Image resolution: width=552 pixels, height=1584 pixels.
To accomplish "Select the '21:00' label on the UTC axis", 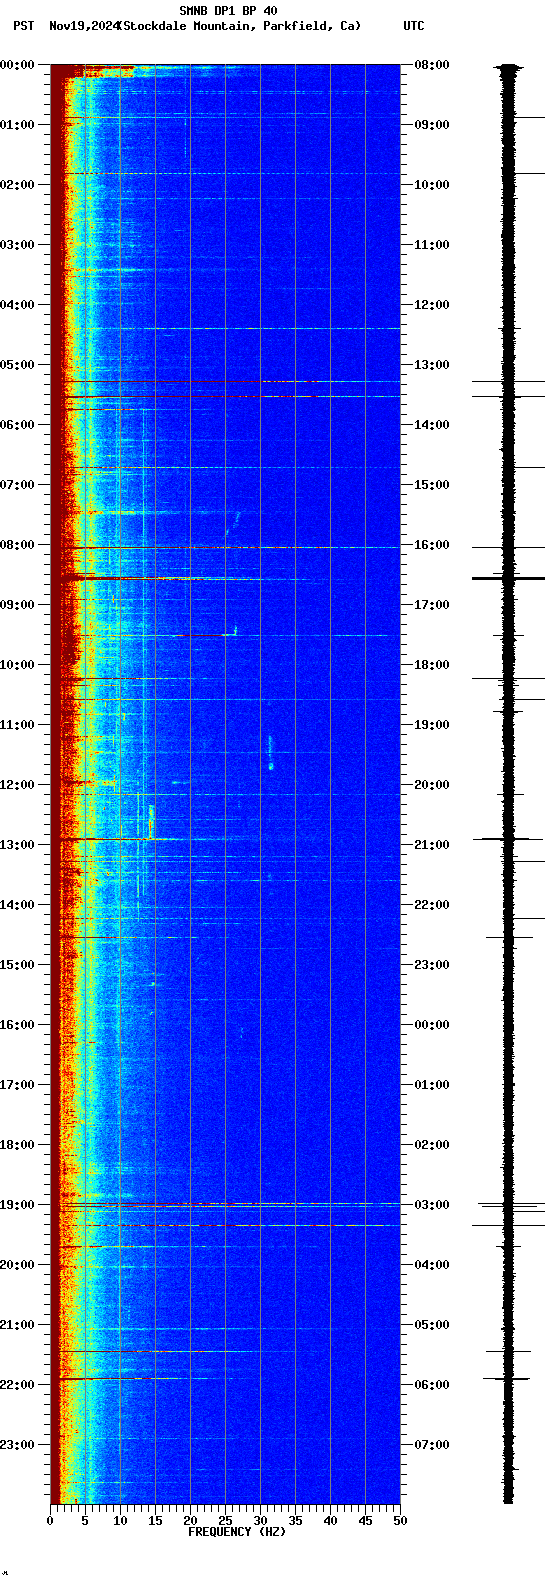I will click(x=432, y=845).
